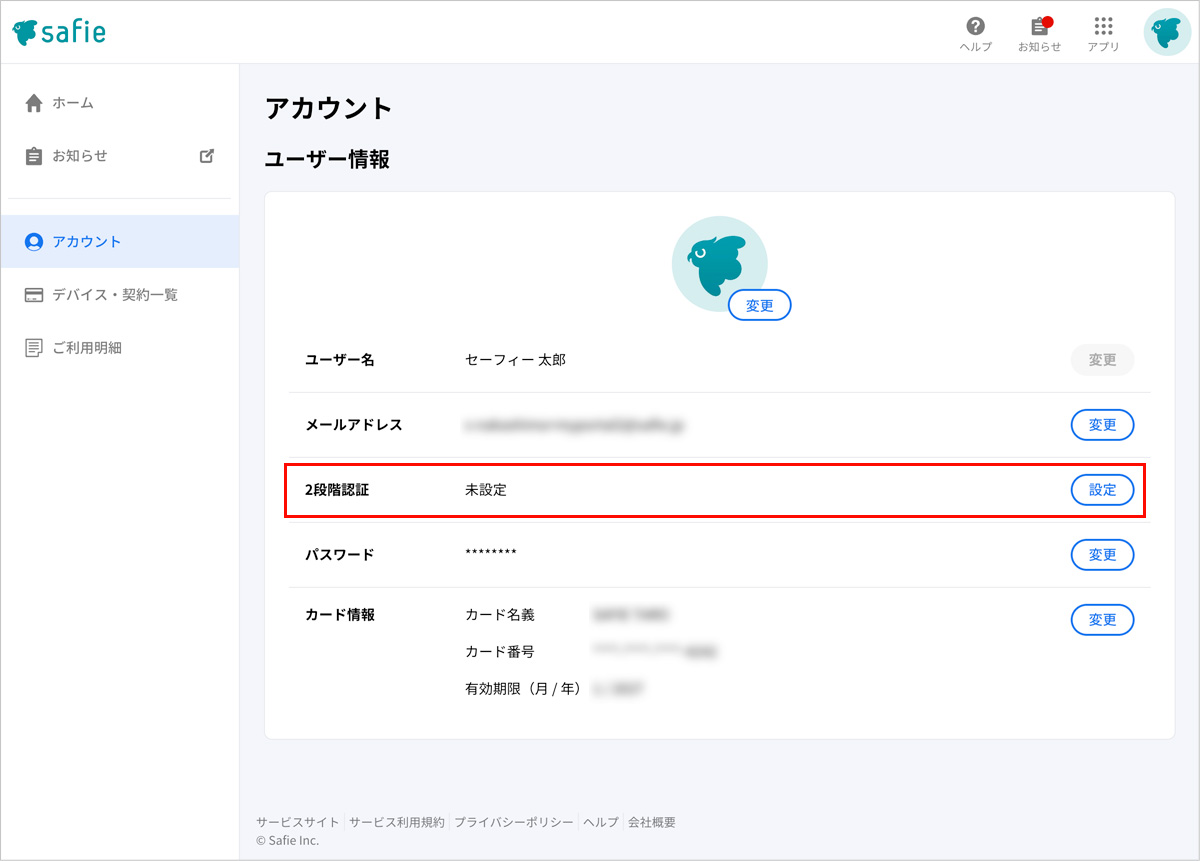1200x861 pixels.
Task: Click 変更 button under profile picture
Action: click(759, 306)
